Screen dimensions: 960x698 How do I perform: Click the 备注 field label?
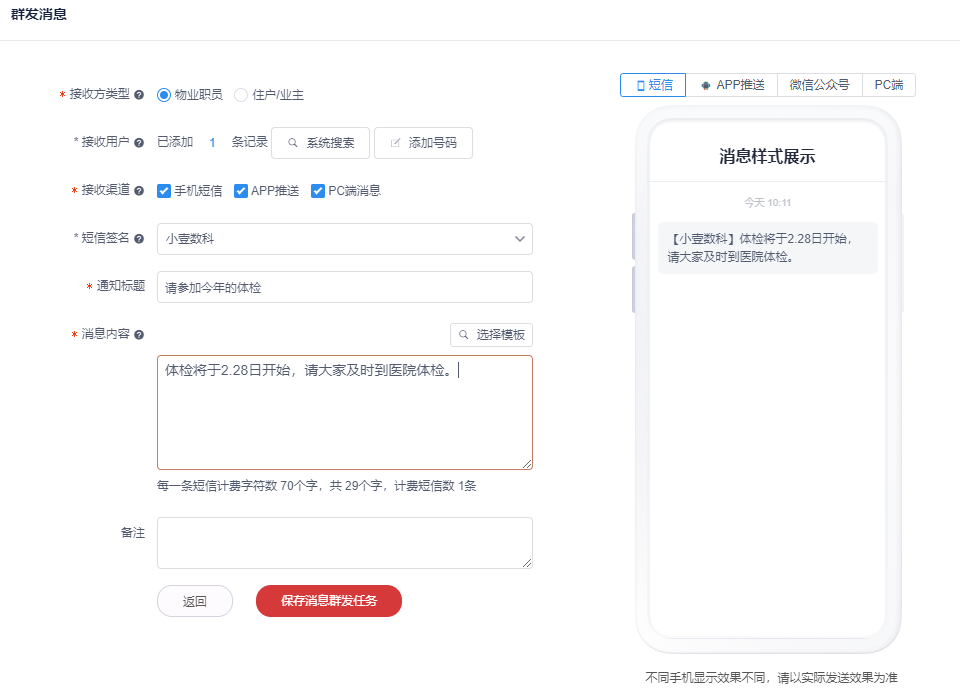pos(133,533)
